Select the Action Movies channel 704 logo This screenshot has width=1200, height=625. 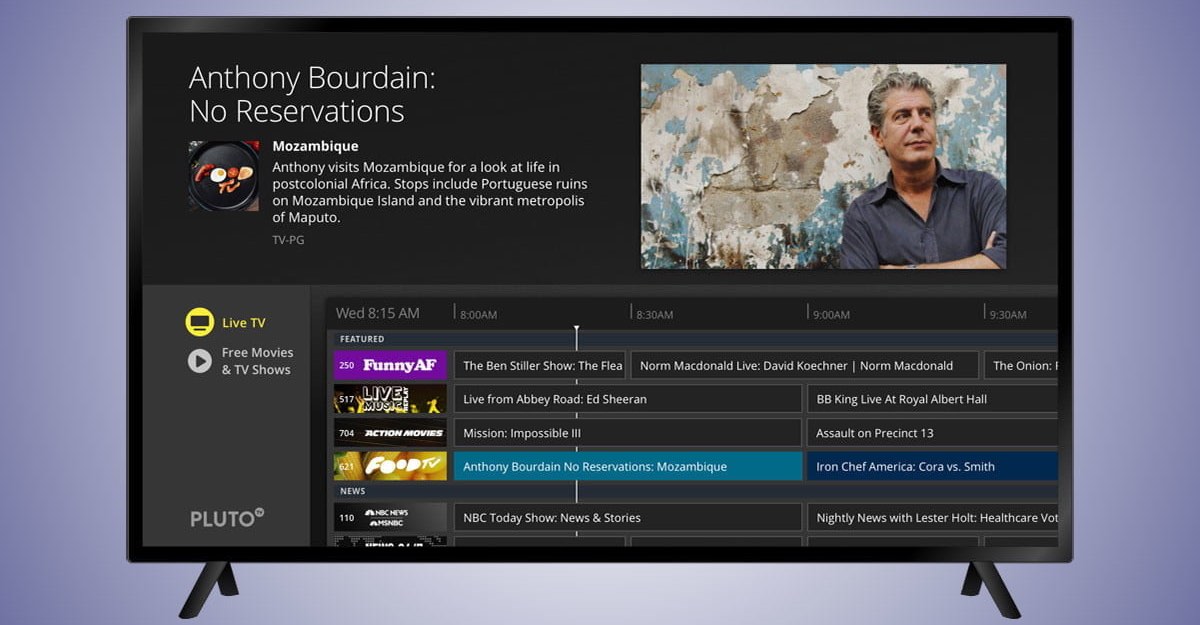click(x=390, y=433)
